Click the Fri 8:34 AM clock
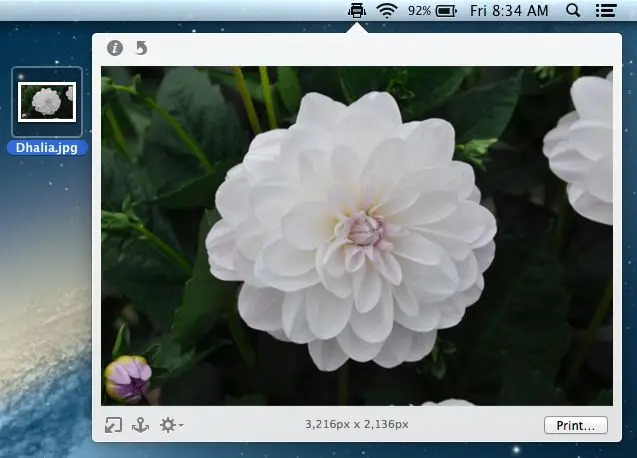The width and height of the screenshot is (637, 458). tap(509, 11)
